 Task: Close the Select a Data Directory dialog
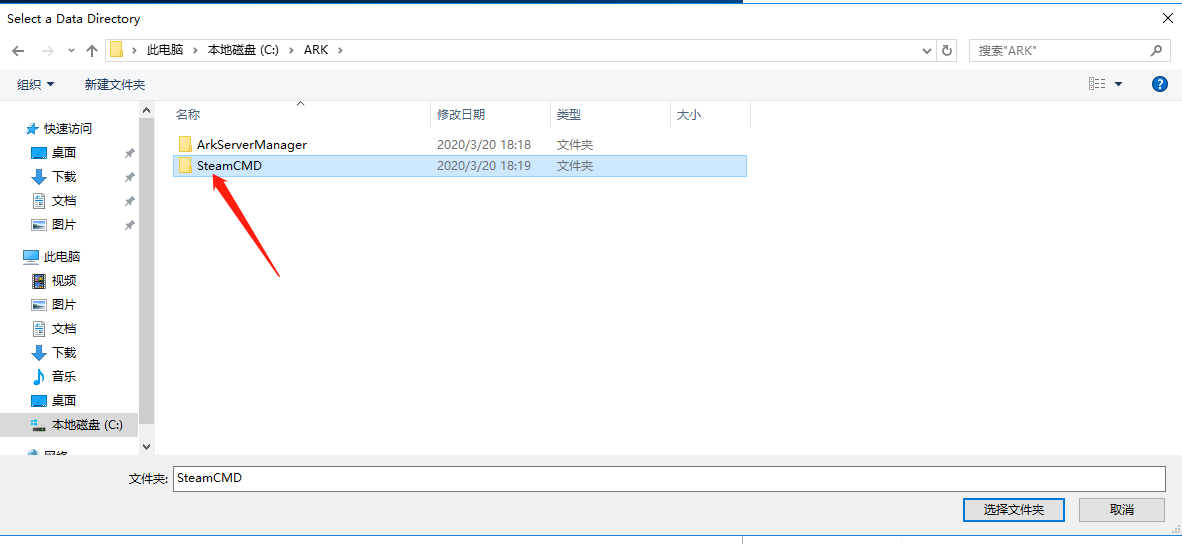click(x=1168, y=19)
